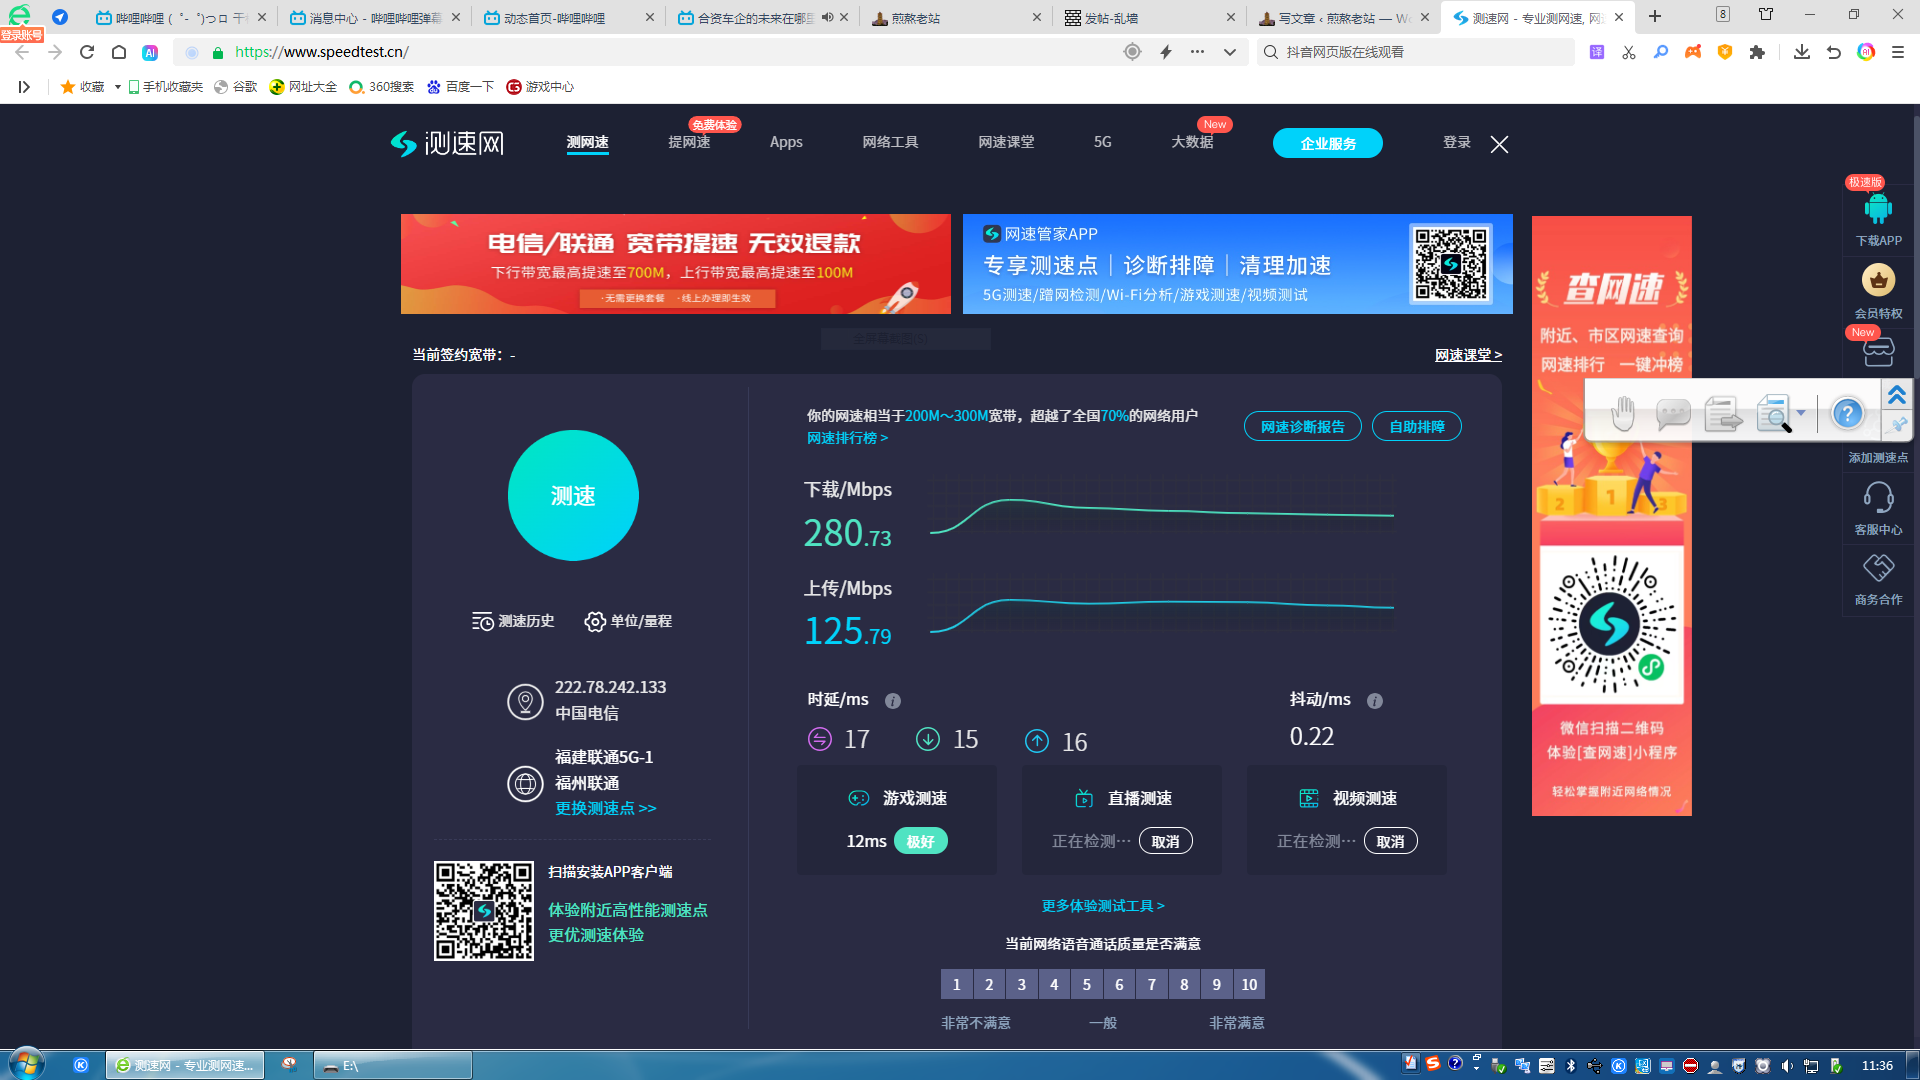
Task: Select rating 1 for voice quality
Action: (x=956, y=985)
